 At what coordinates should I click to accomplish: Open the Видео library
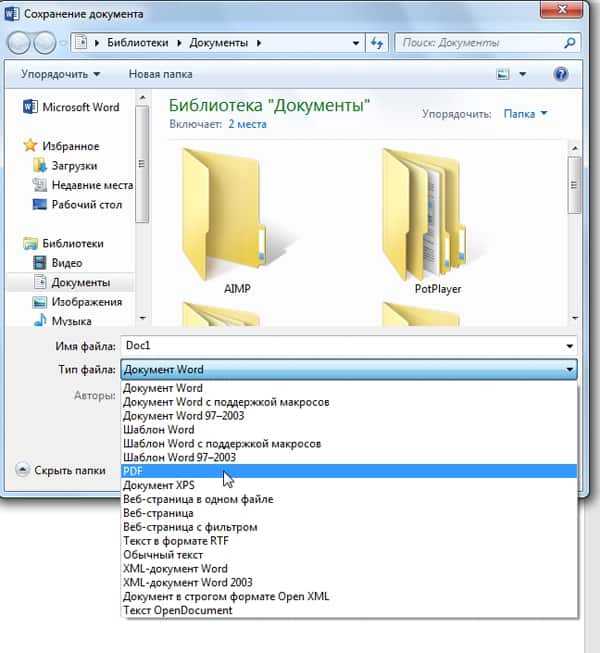58,263
